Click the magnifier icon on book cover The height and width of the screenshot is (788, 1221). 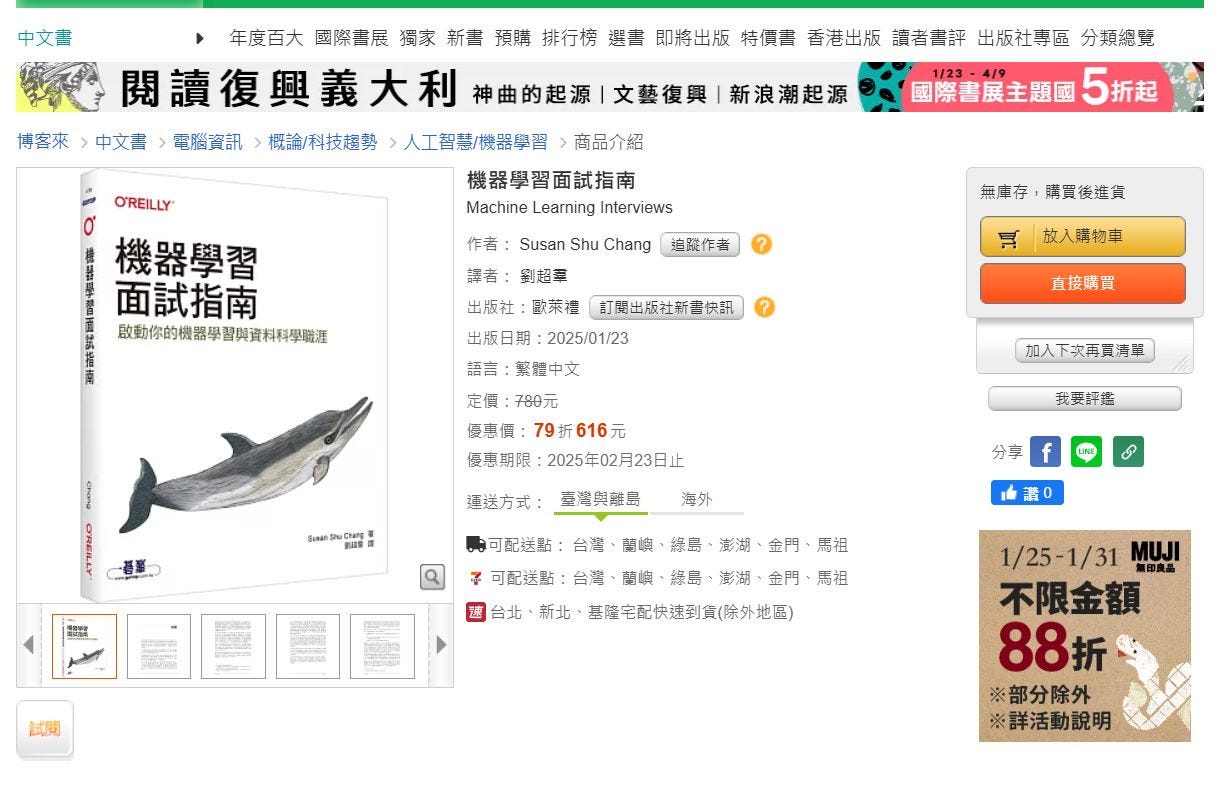coord(432,577)
